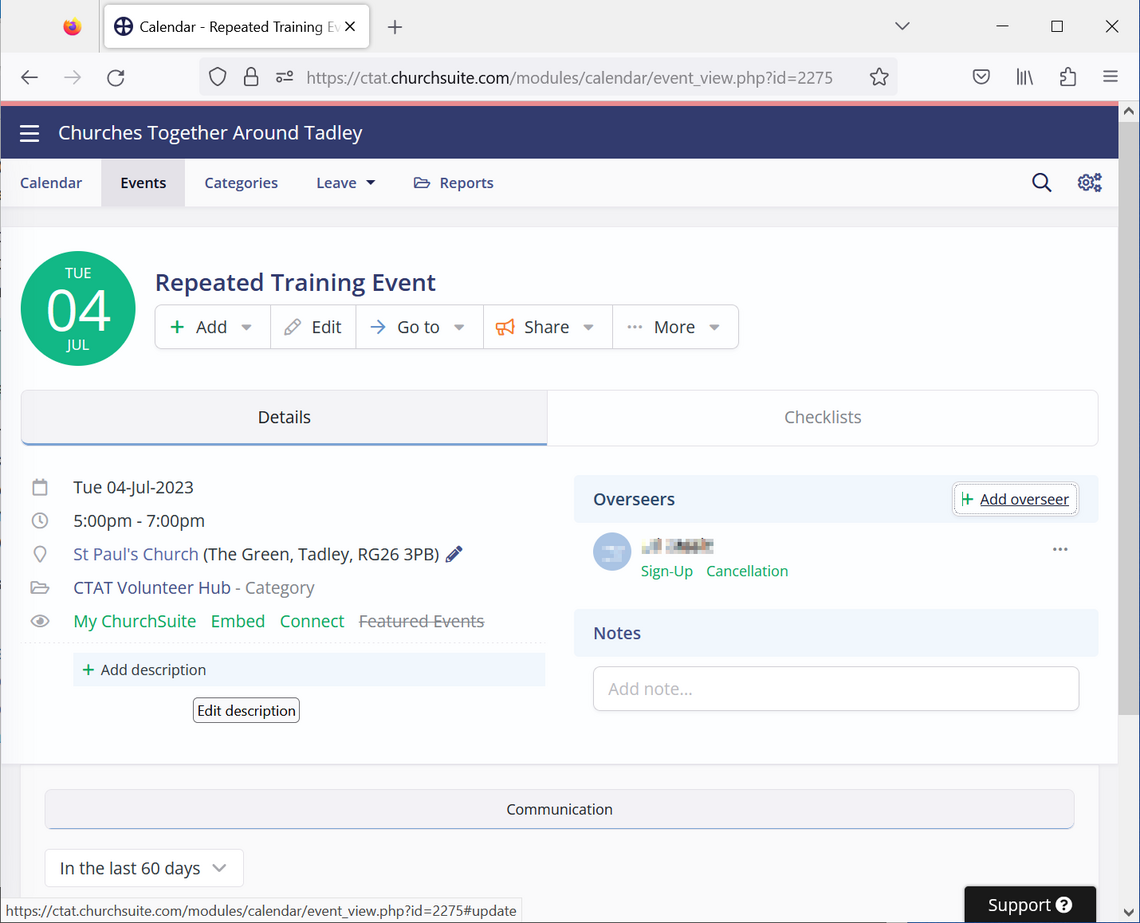Screen dimensions: 1140x923
Task: Expand the Go to dropdown
Action: click(x=419, y=327)
